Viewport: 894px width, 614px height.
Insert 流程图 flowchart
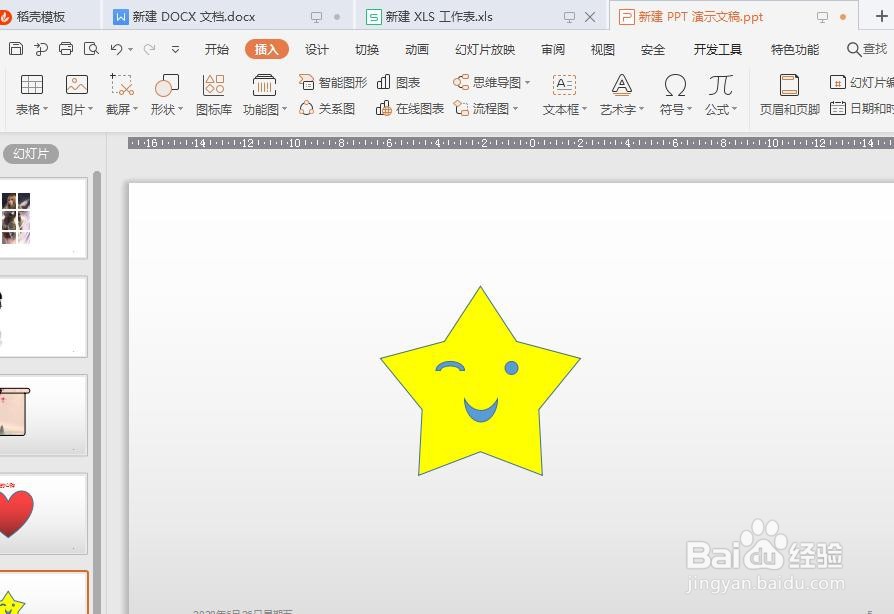pos(481,108)
